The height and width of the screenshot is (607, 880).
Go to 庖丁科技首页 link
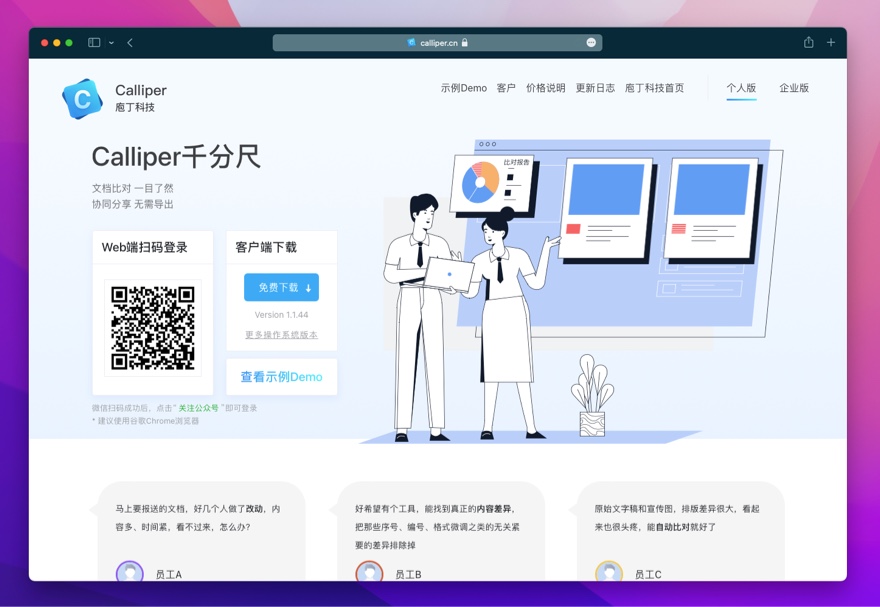coord(654,88)
